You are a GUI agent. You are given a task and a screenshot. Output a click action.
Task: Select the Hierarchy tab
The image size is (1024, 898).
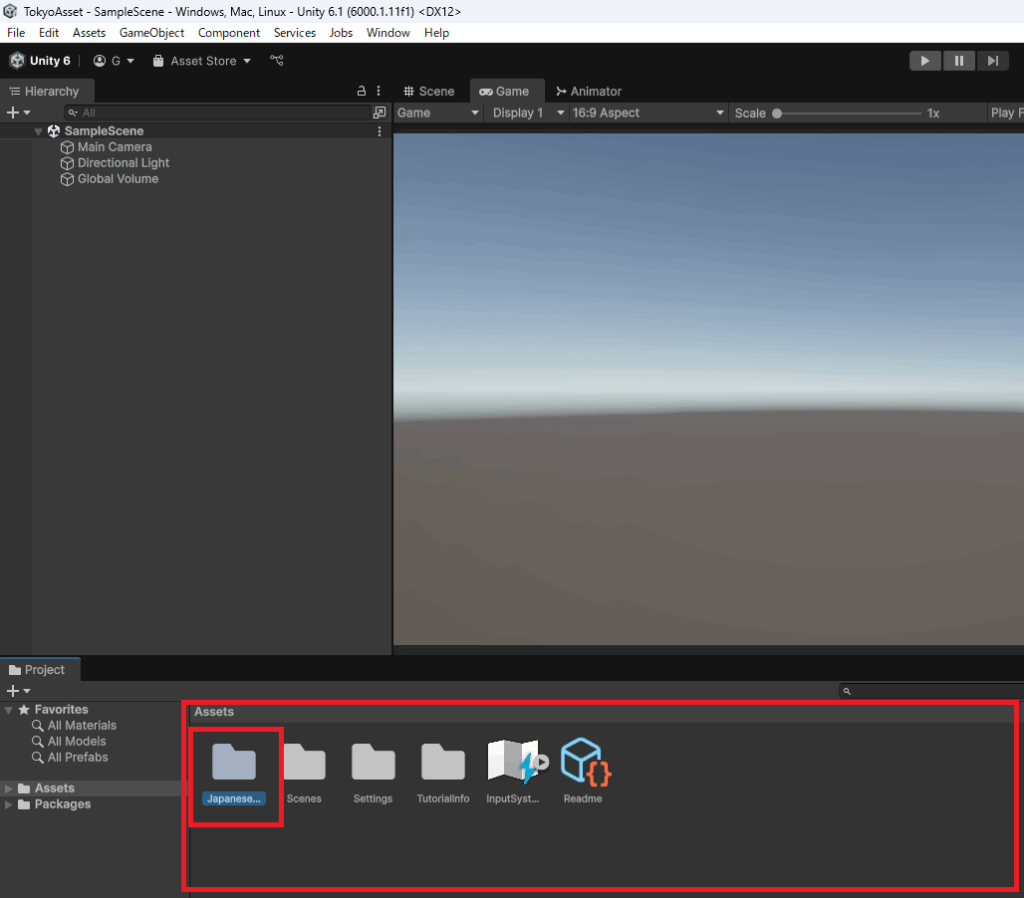46,91
